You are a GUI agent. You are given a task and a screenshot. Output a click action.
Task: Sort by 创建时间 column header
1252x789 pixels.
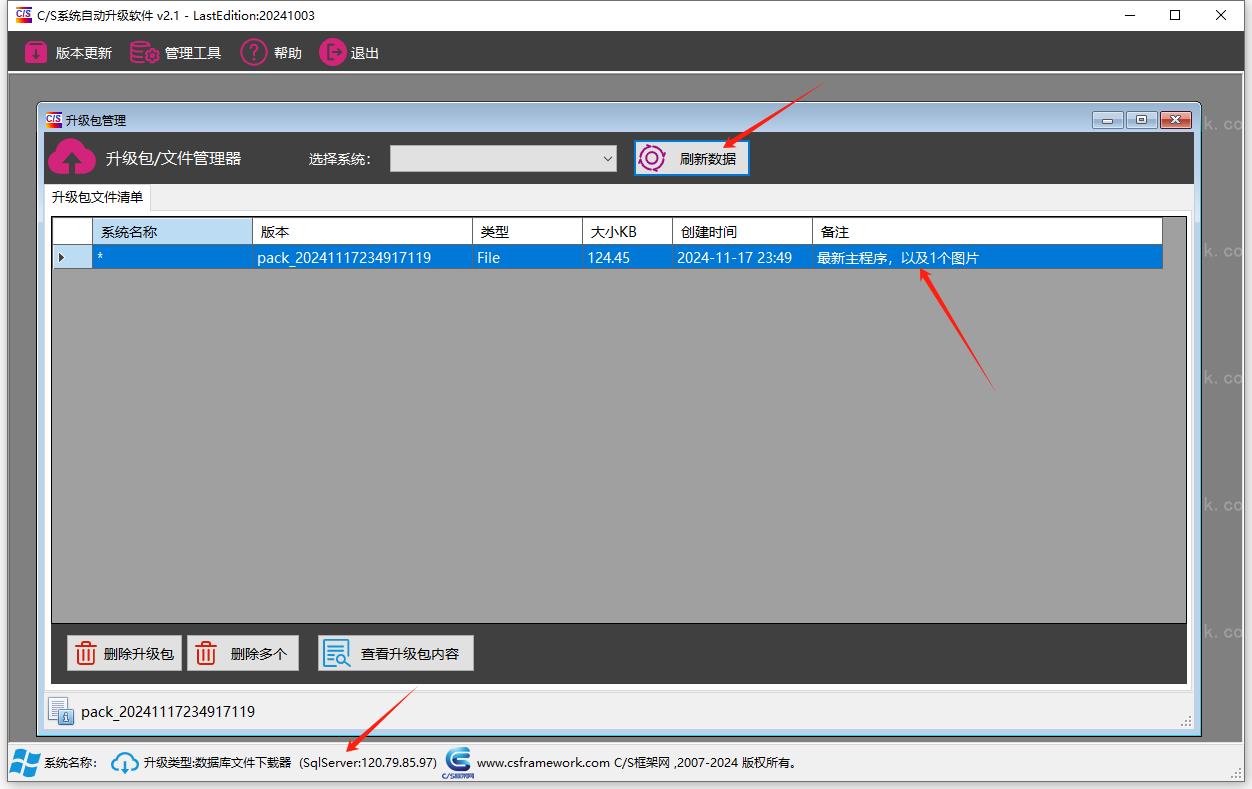coord(741,232)
